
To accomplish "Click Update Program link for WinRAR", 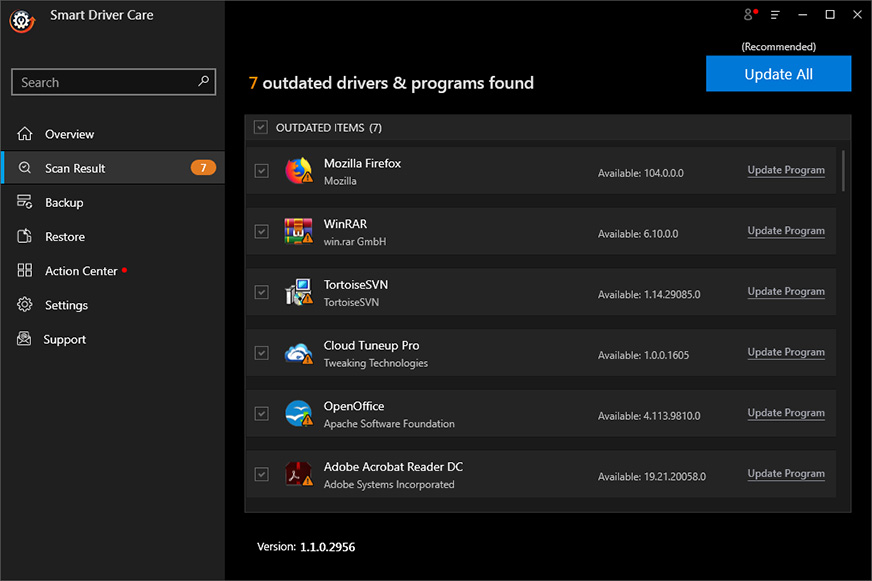I will [786, 230].
